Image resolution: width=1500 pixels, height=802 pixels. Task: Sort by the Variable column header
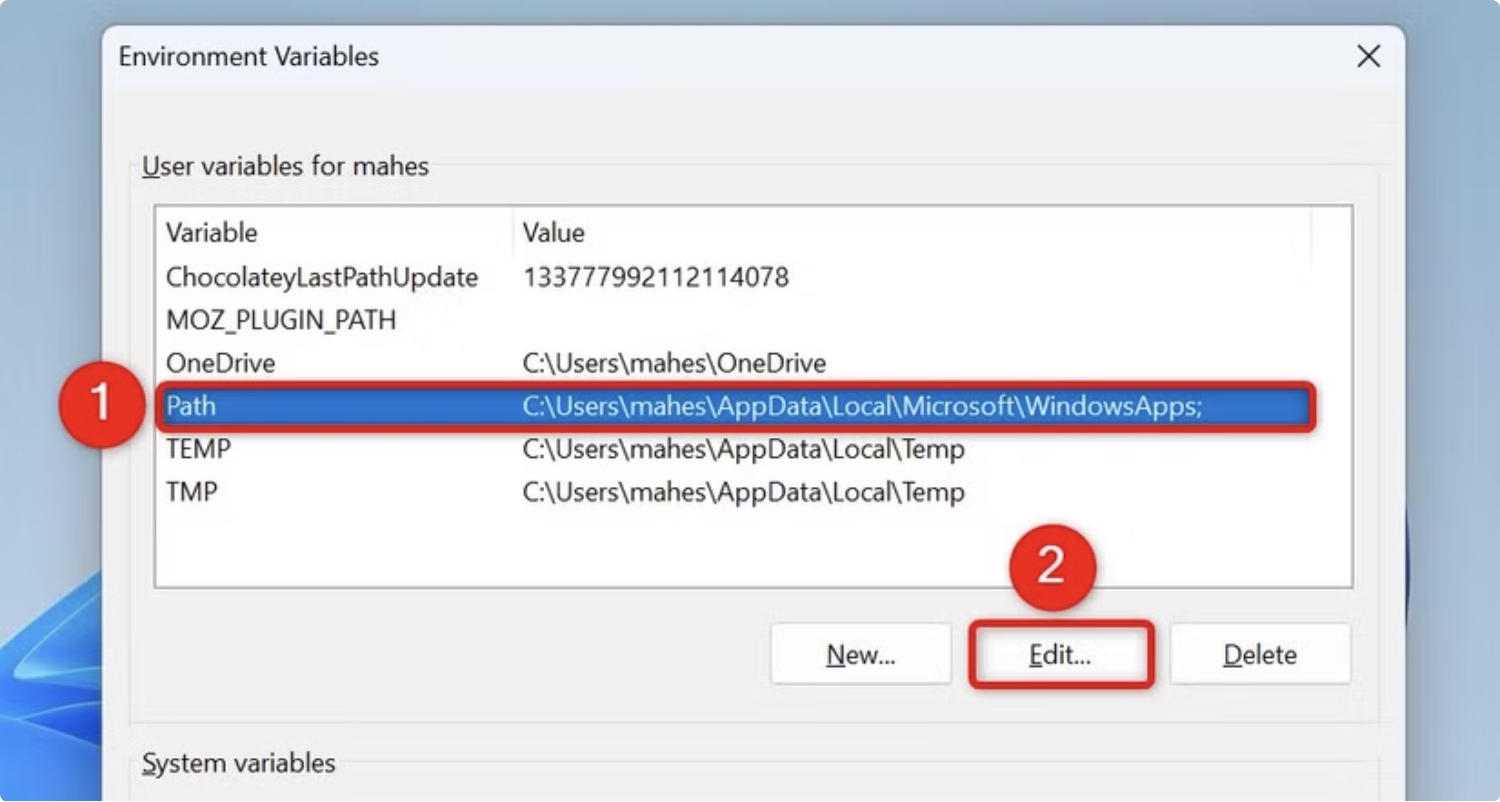[212, 233]
